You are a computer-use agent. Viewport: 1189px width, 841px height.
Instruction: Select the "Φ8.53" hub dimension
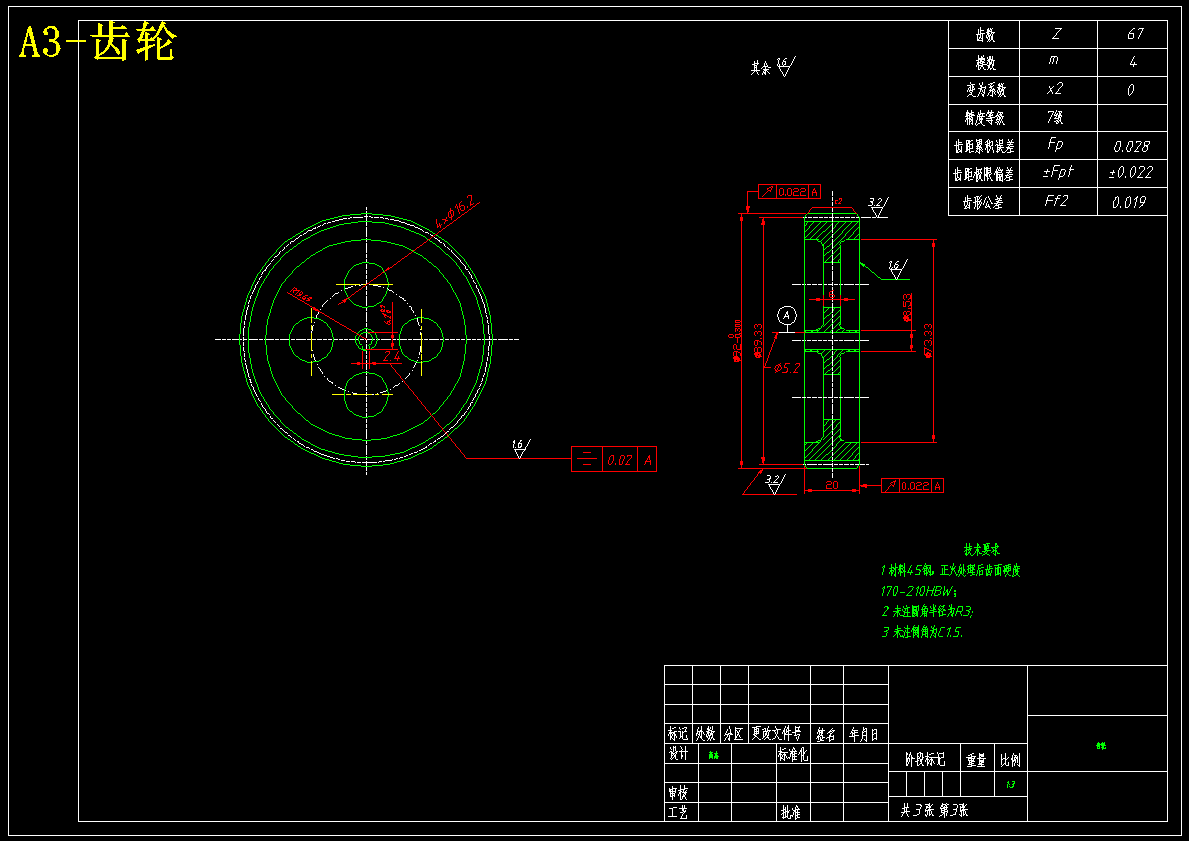pos(908,308)
